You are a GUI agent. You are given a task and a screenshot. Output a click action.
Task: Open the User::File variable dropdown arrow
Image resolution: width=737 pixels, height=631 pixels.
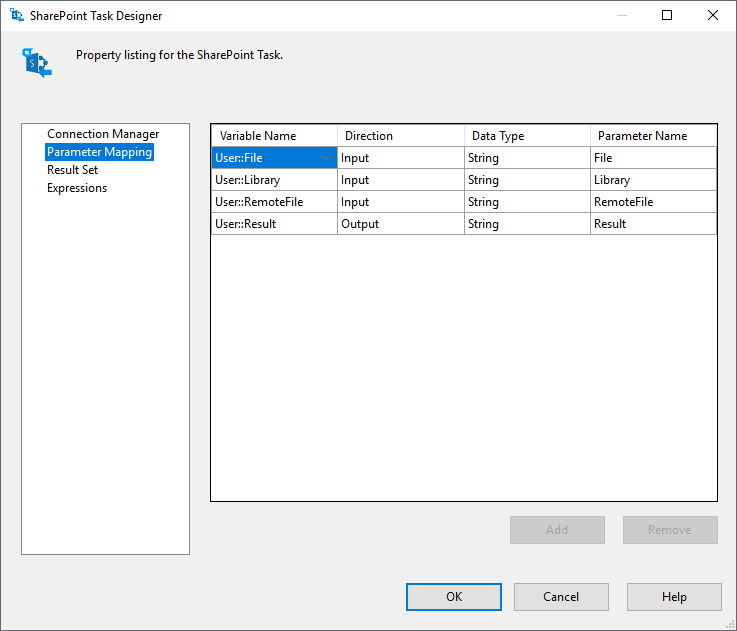point(326,158)
